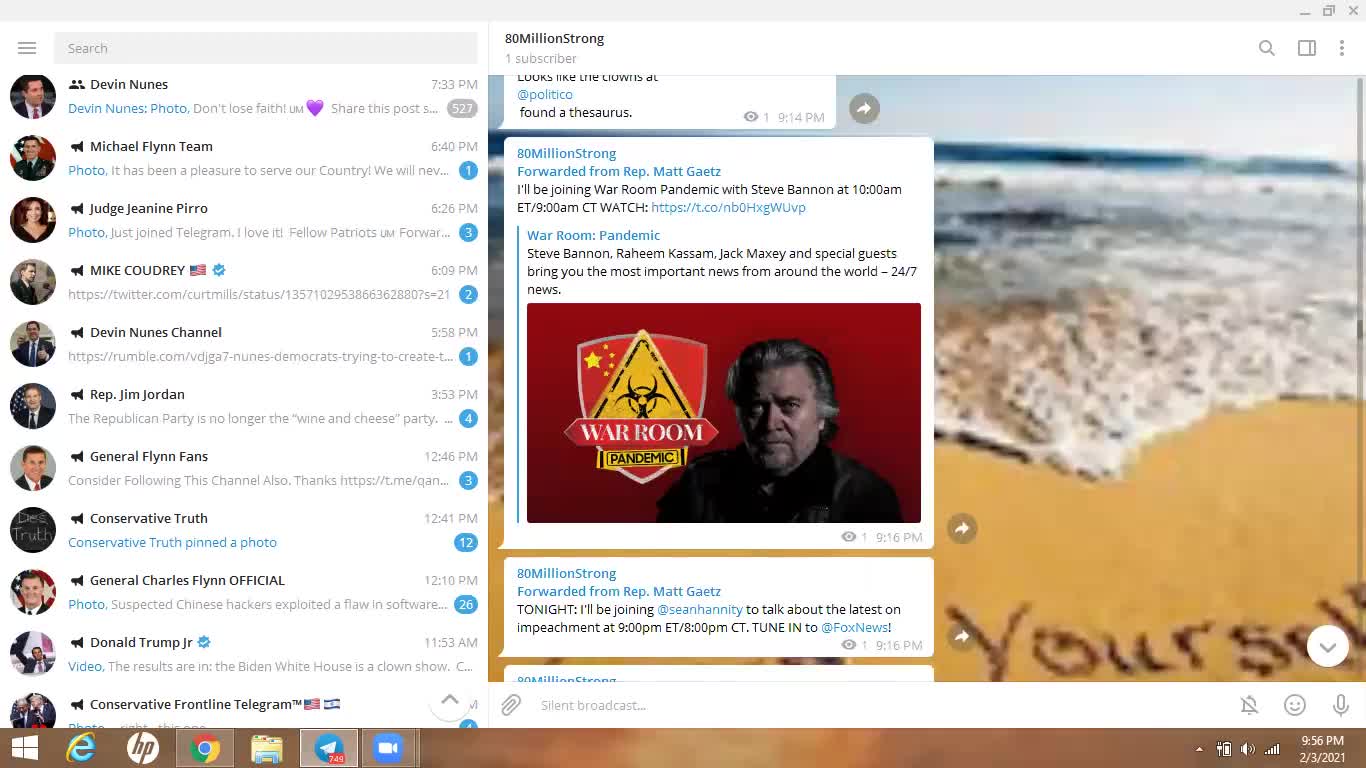Click view count eye on 9:14 PM message

[751, 117]
